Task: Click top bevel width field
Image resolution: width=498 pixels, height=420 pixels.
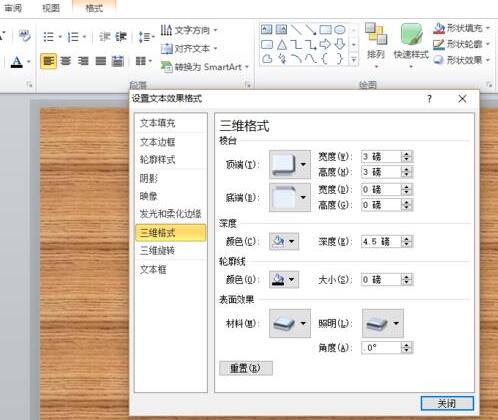Action: click(381, 156)
